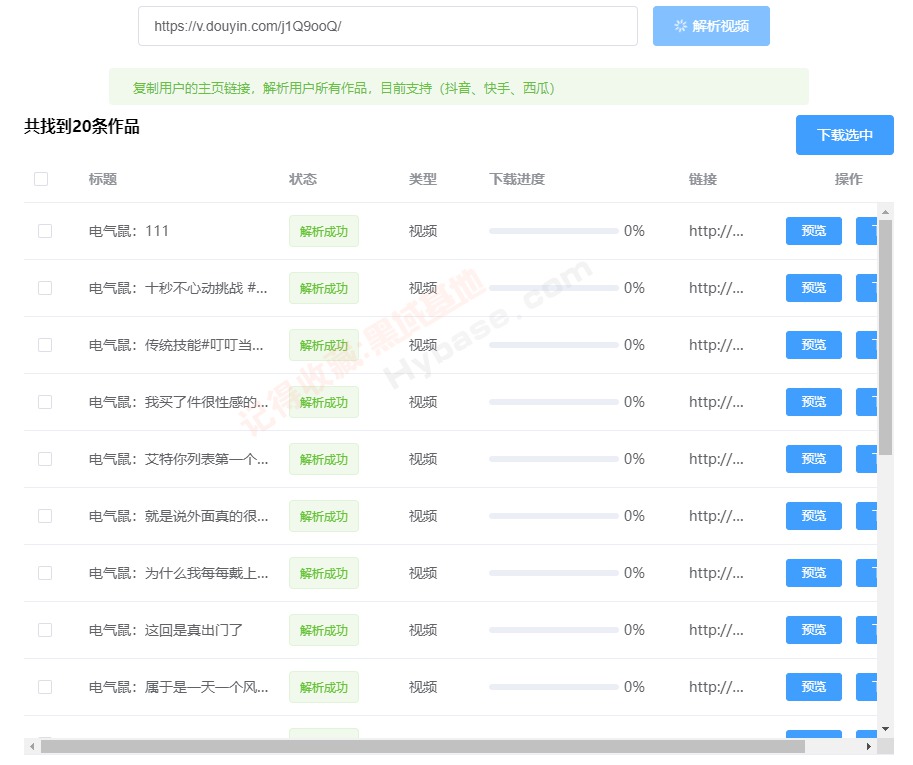Preview the 艾特你列表第一个 video
This screenshot has height=765, width=913.
click(x=813, y=459)
